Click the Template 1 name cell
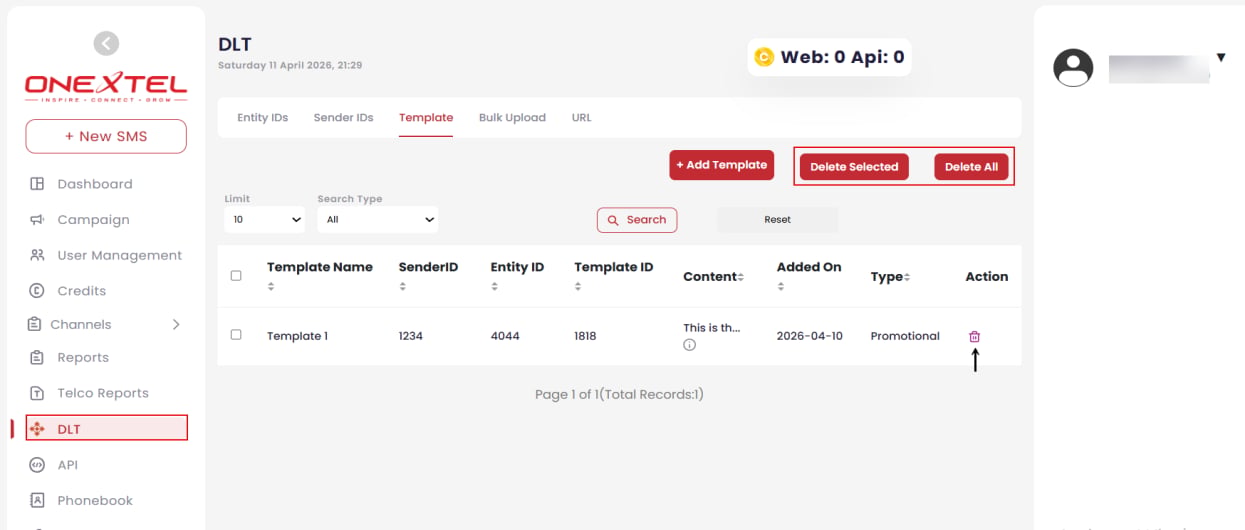 click(298, 336)
